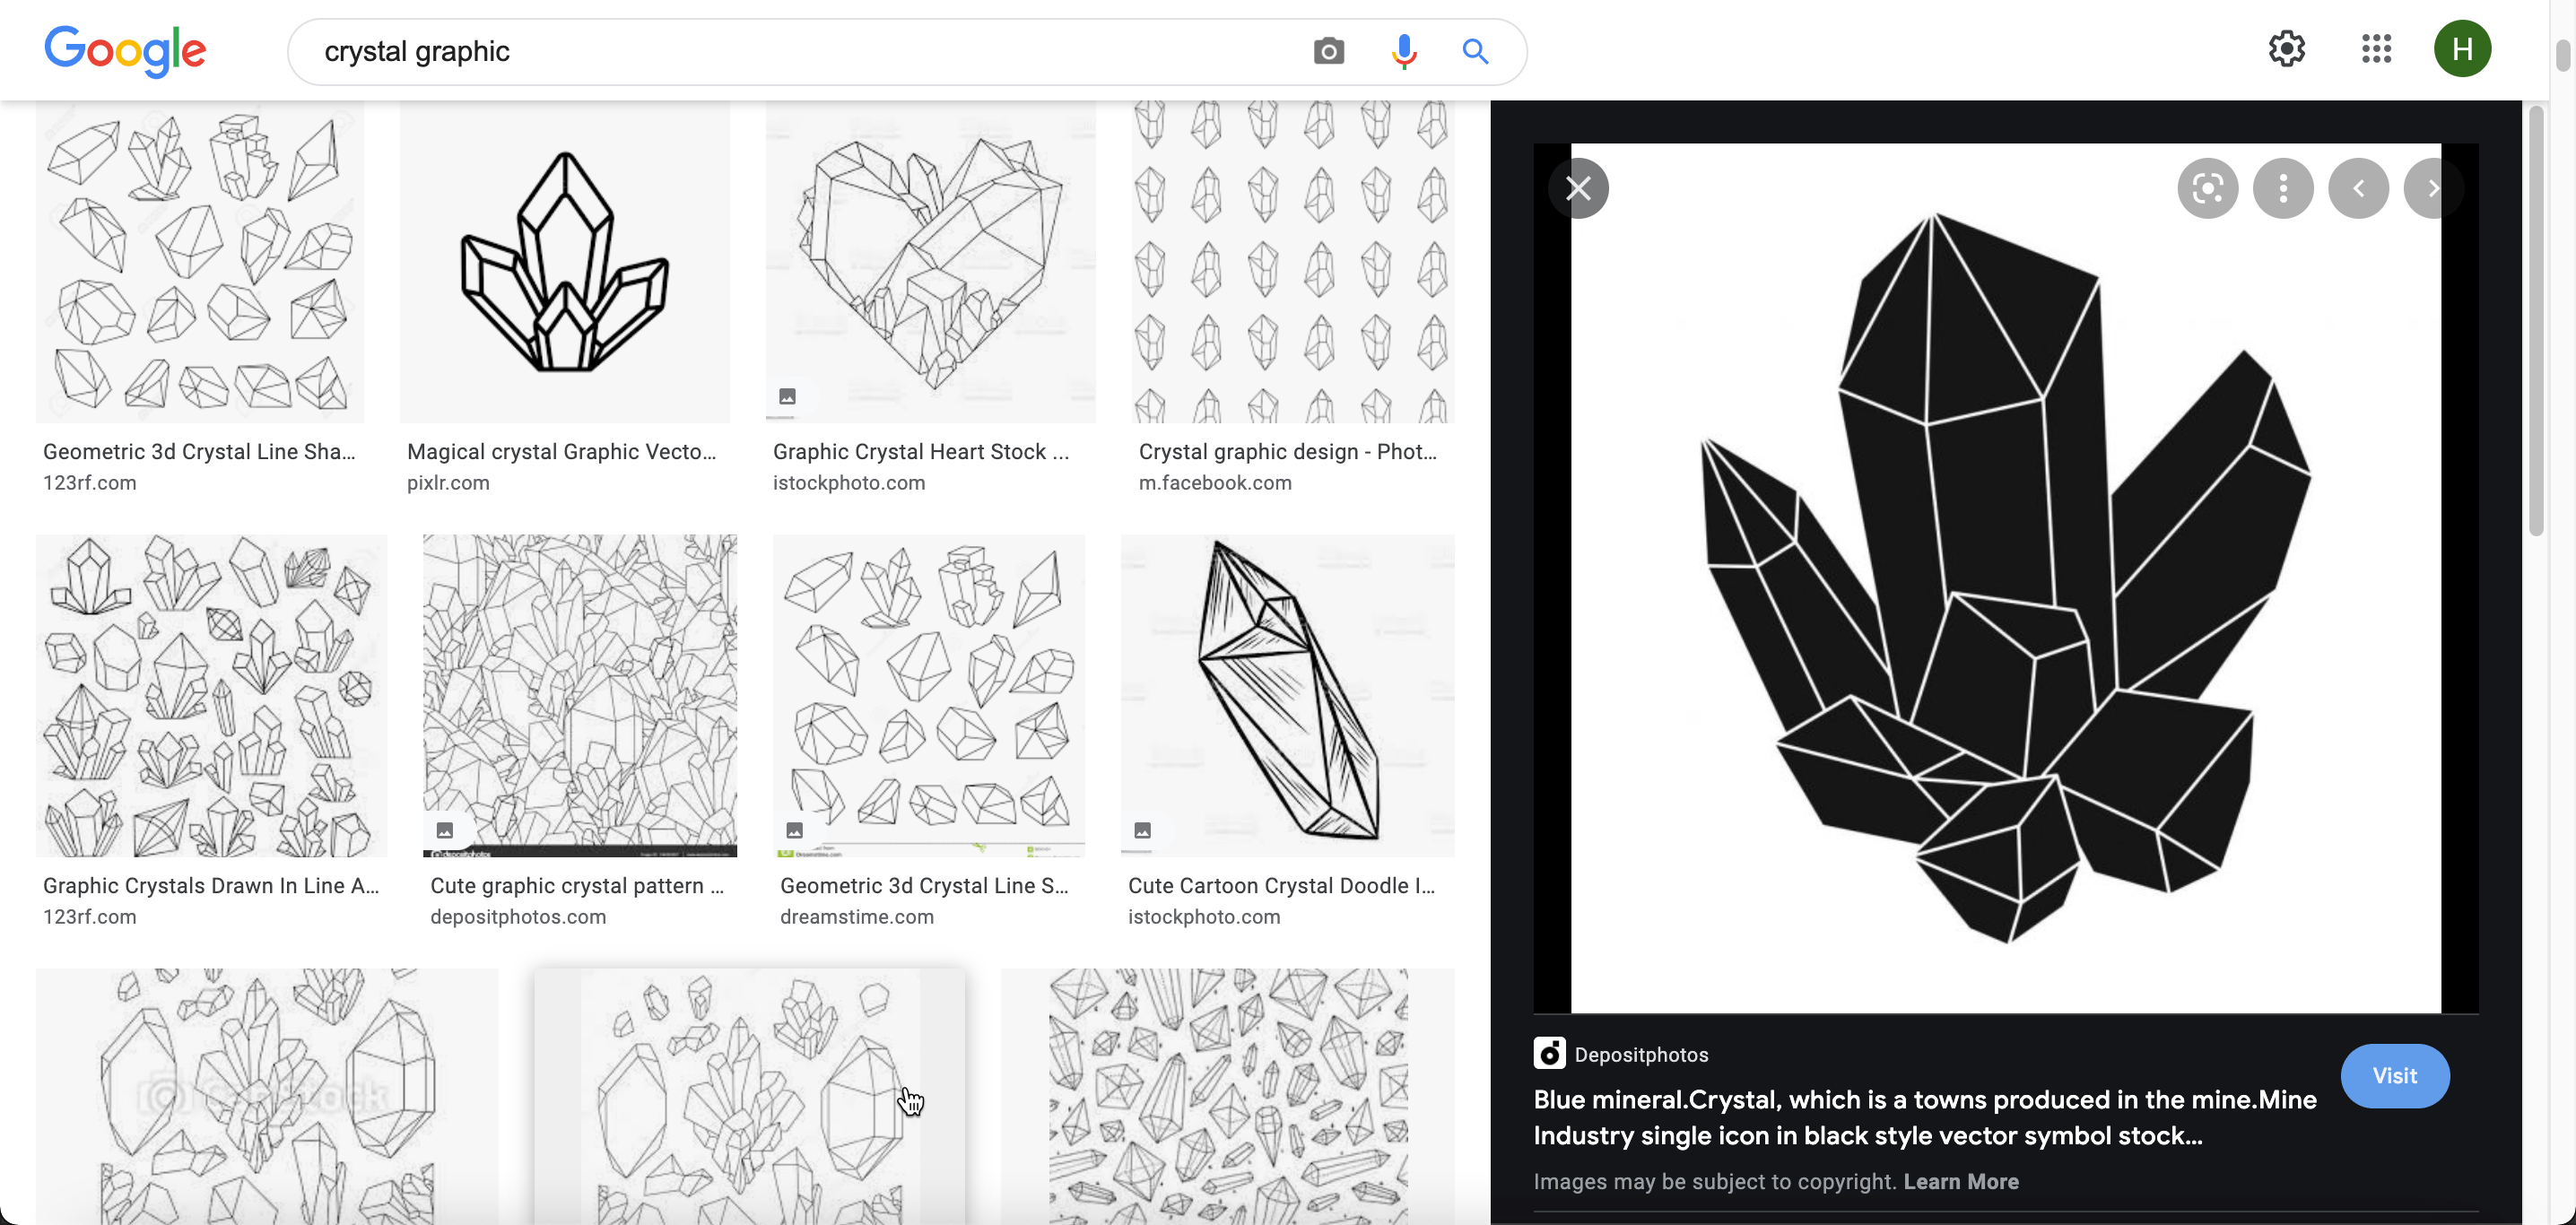Open the settings gear icon
Screen dimensions: 2576x1225
click(x=2286, y=49)
